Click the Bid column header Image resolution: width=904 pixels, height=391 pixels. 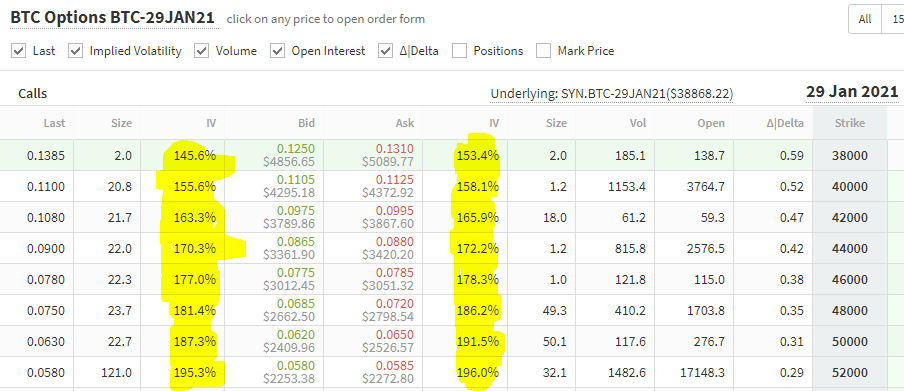[x=307, y=123]
